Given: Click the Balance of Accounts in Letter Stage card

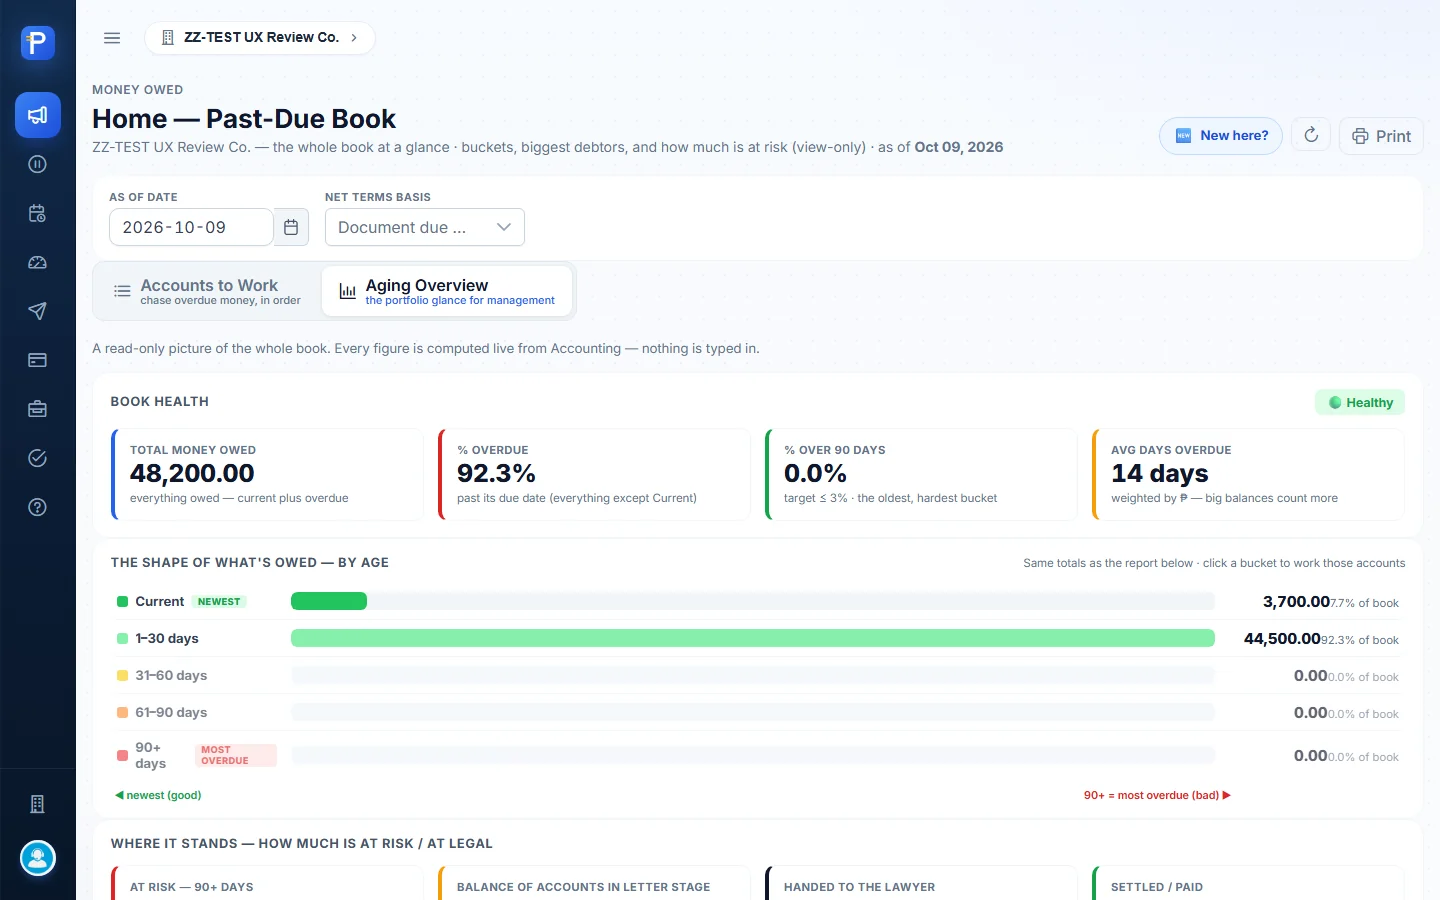Looking at the screenshot, I should click(x=594, y=883).
